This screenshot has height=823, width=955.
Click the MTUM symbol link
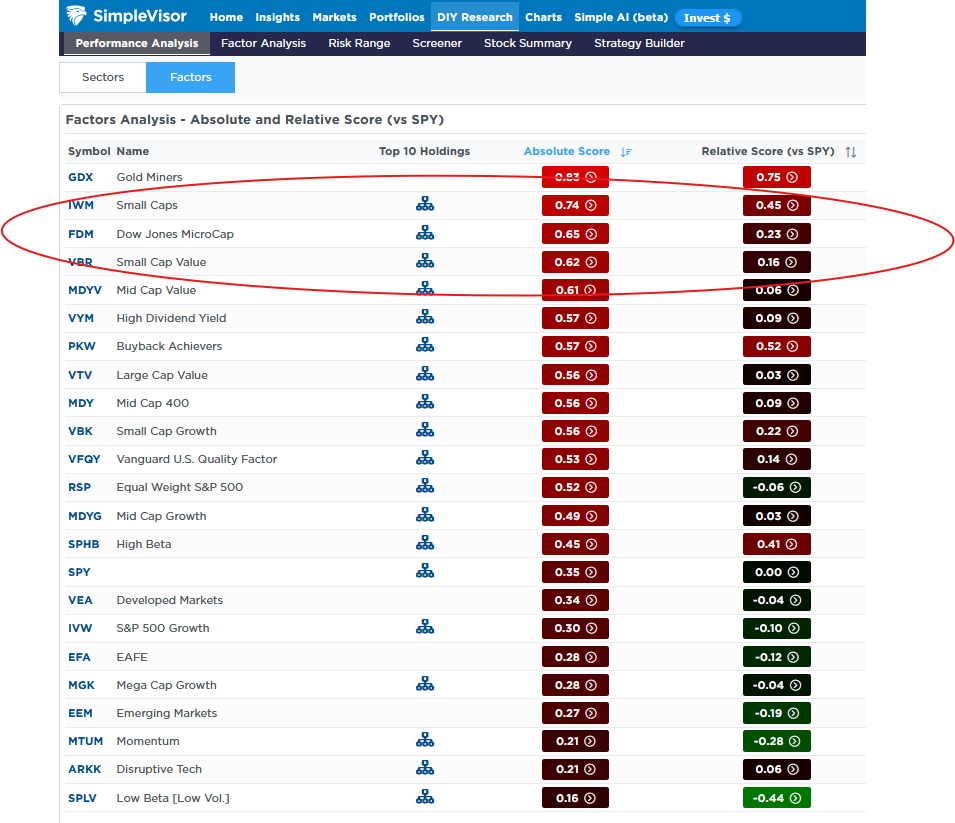[84, 741]
